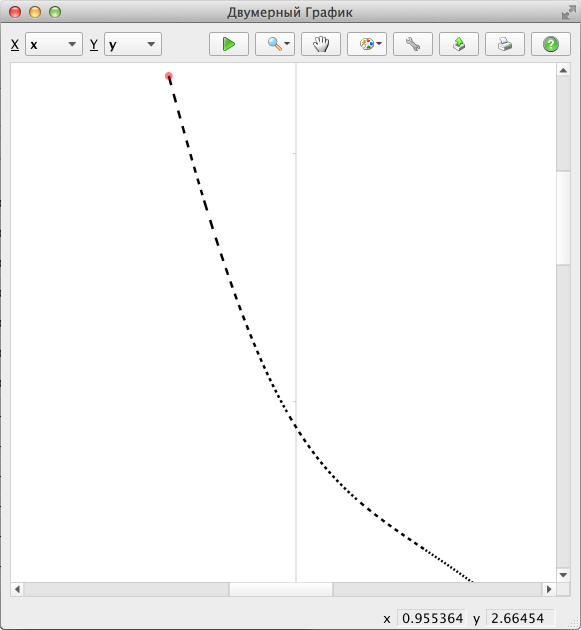Click the x coordinate value field

(x=432, y=618)
